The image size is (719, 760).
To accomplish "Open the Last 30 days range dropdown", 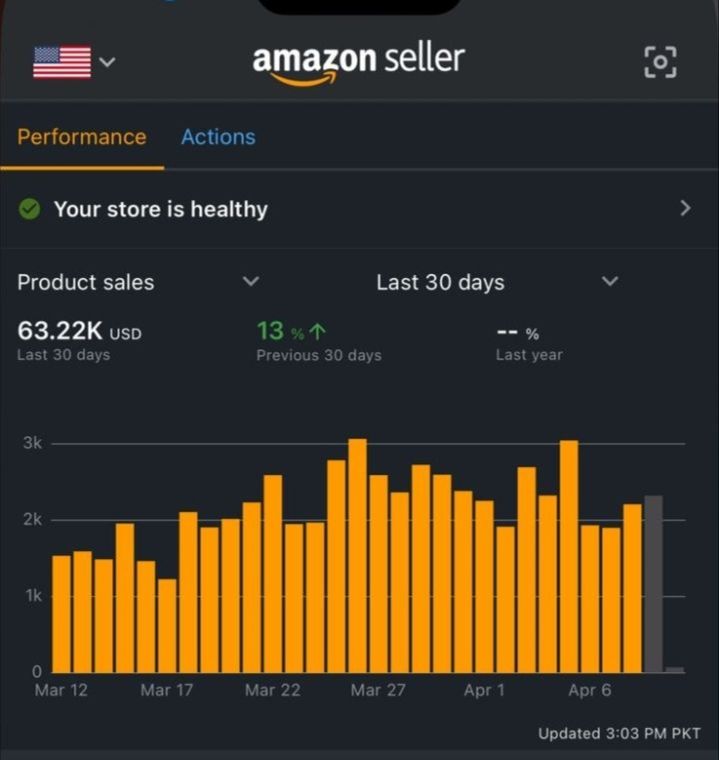I will (x=610, y=282).
